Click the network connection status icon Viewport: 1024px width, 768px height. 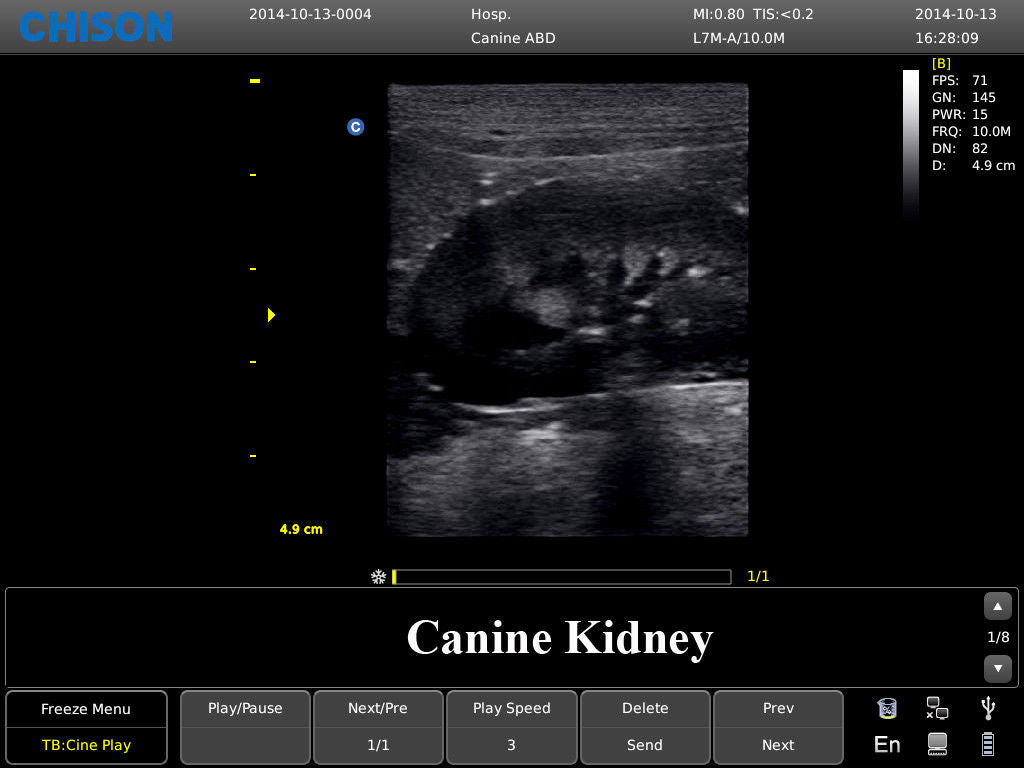[x=937, y=708]
